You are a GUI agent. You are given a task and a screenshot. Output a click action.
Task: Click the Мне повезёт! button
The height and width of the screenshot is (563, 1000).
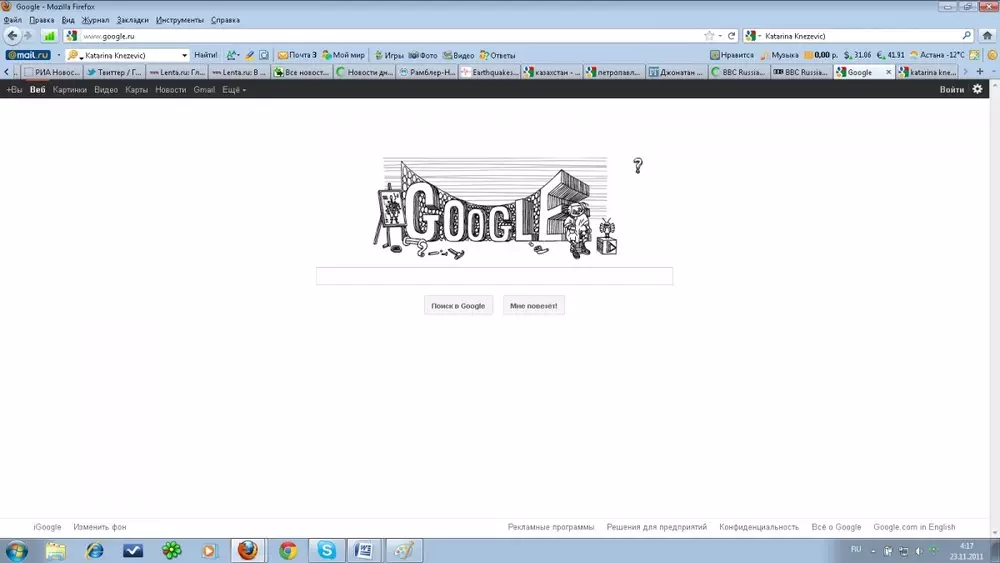pyautogui.click(x=534, y=306)
